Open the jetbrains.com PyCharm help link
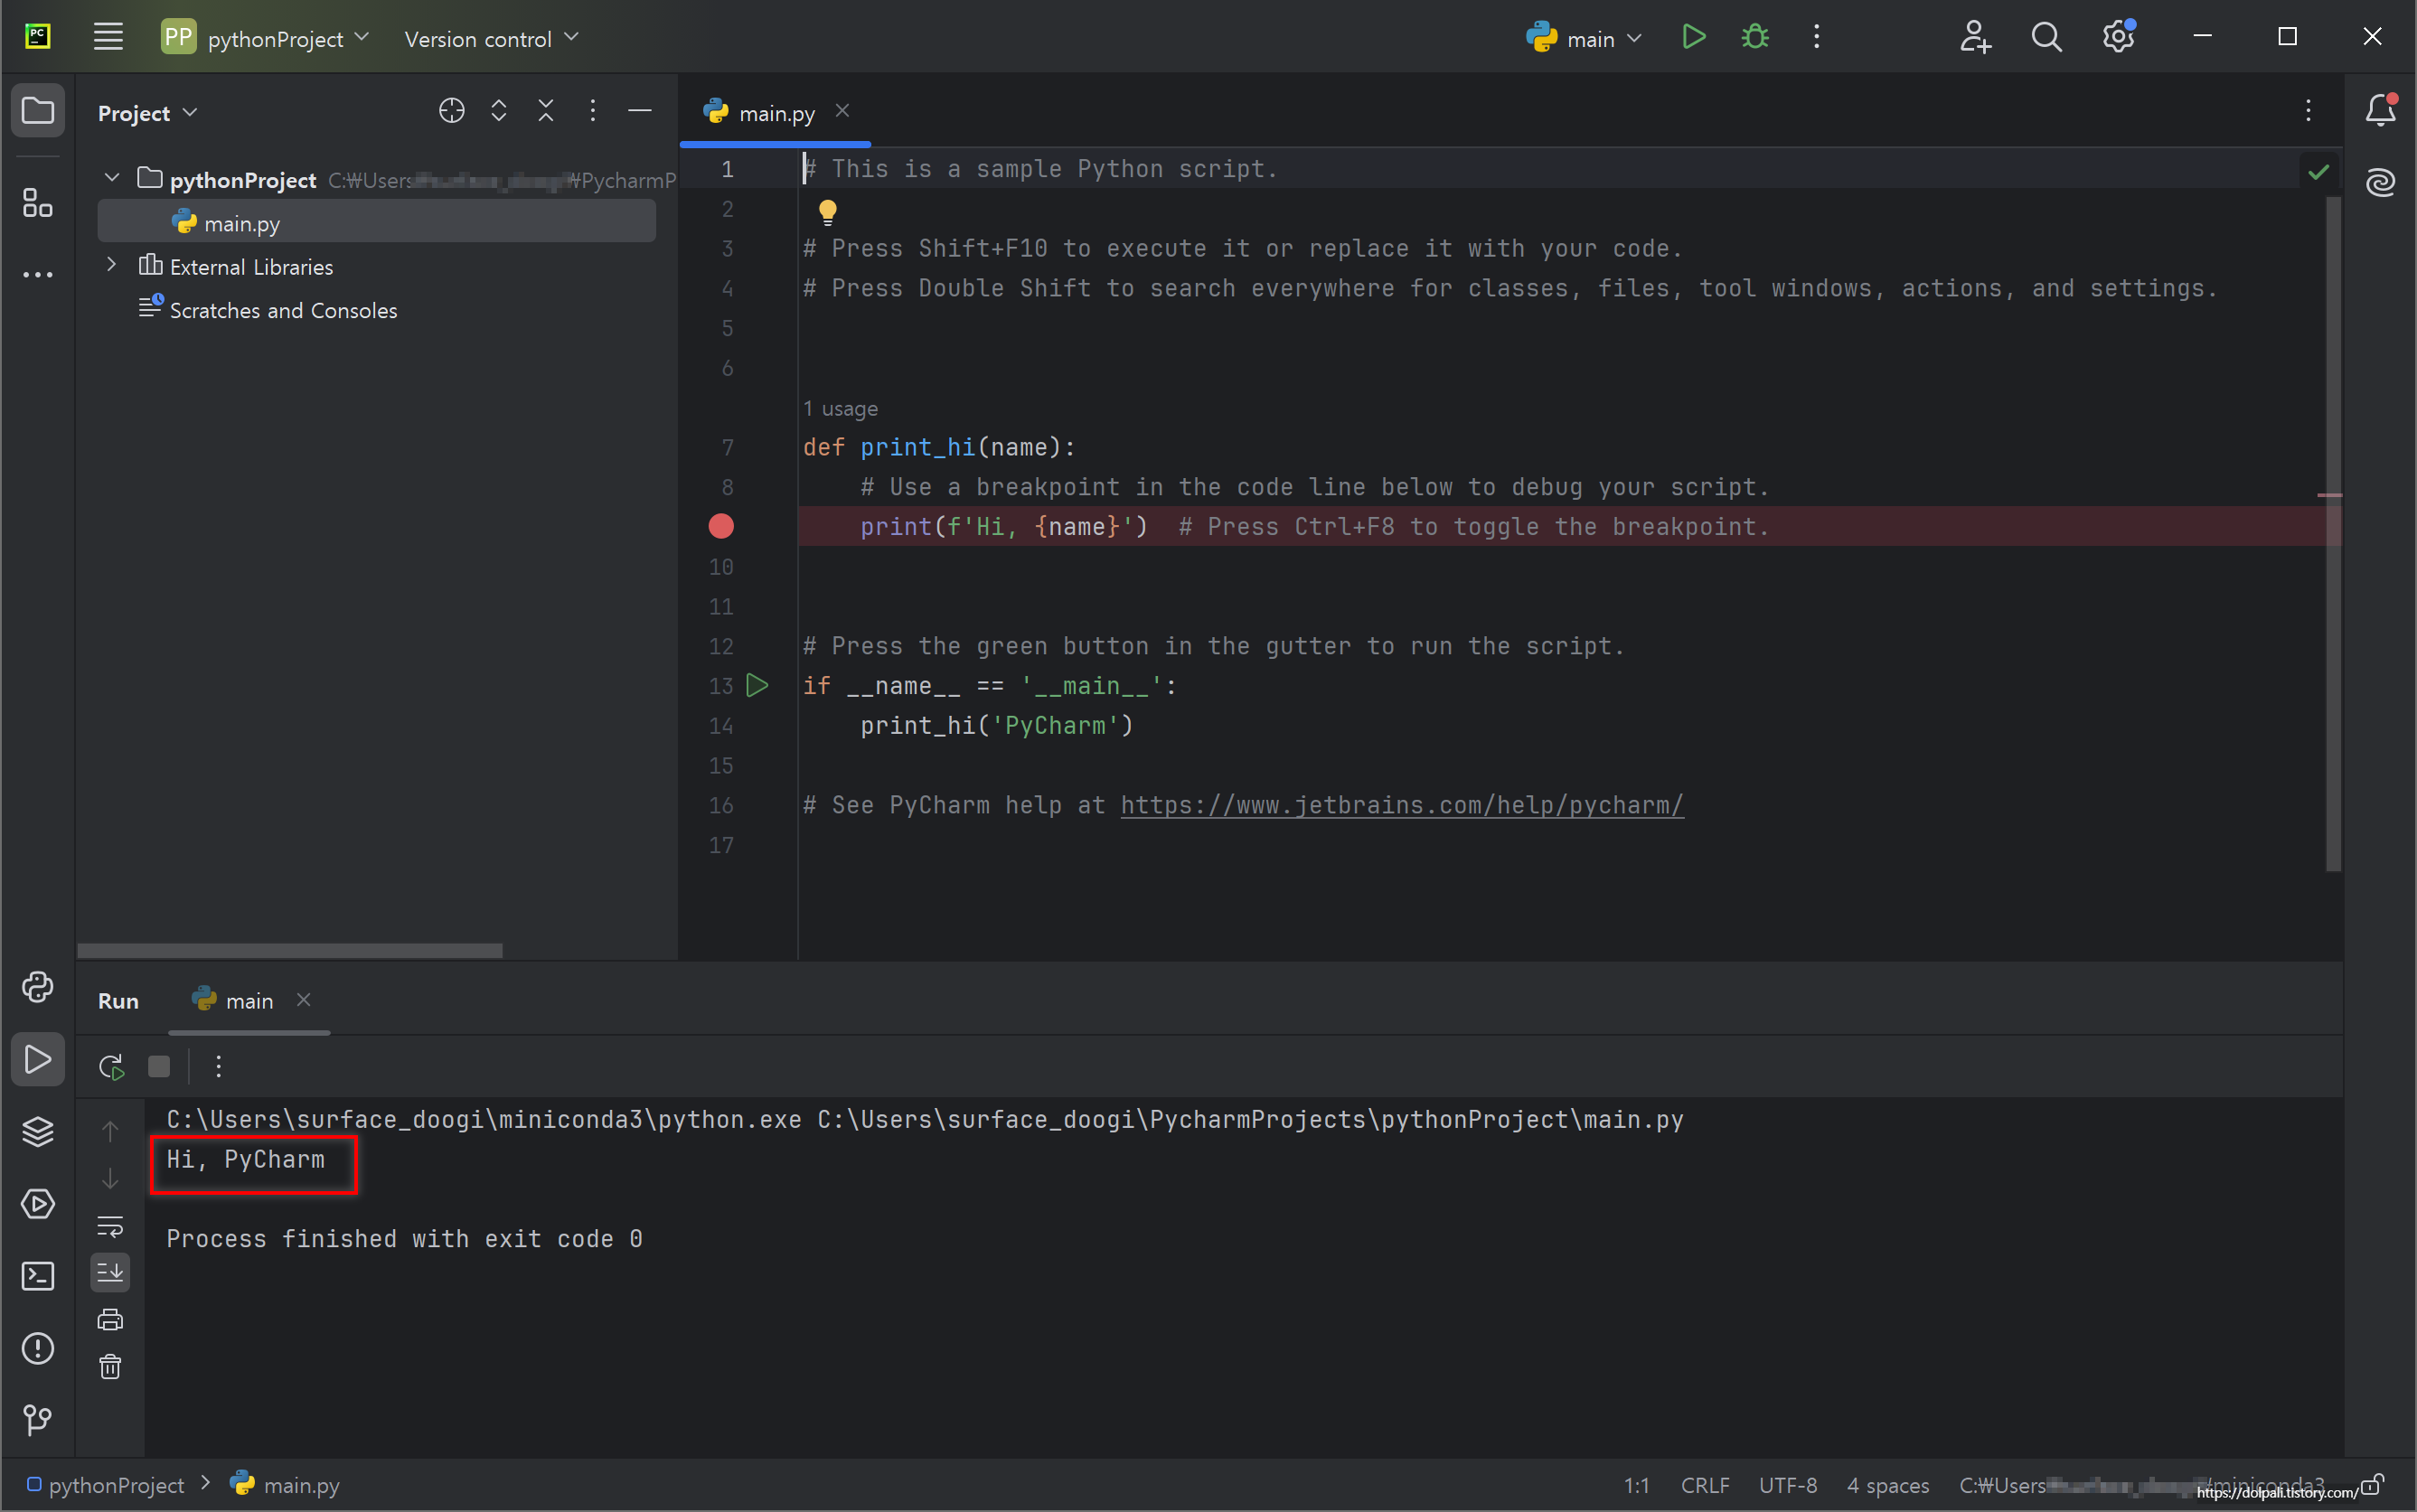Screen dimensions: 2417x1512 1401,806
